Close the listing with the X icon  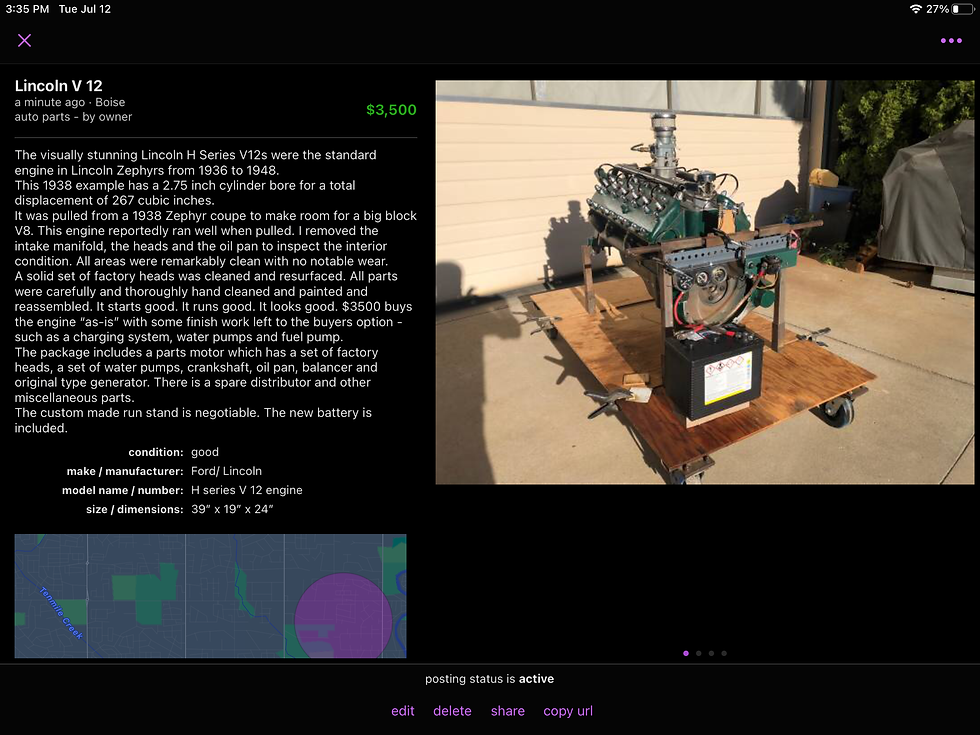(x=24, y=41)
